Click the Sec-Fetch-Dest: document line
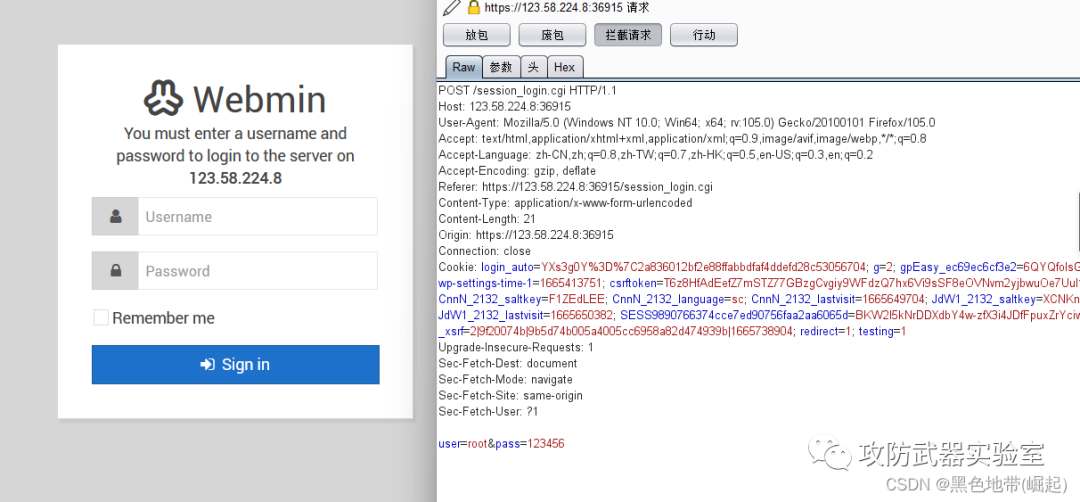The image size is (1080, 502). [x=508, y=363]
